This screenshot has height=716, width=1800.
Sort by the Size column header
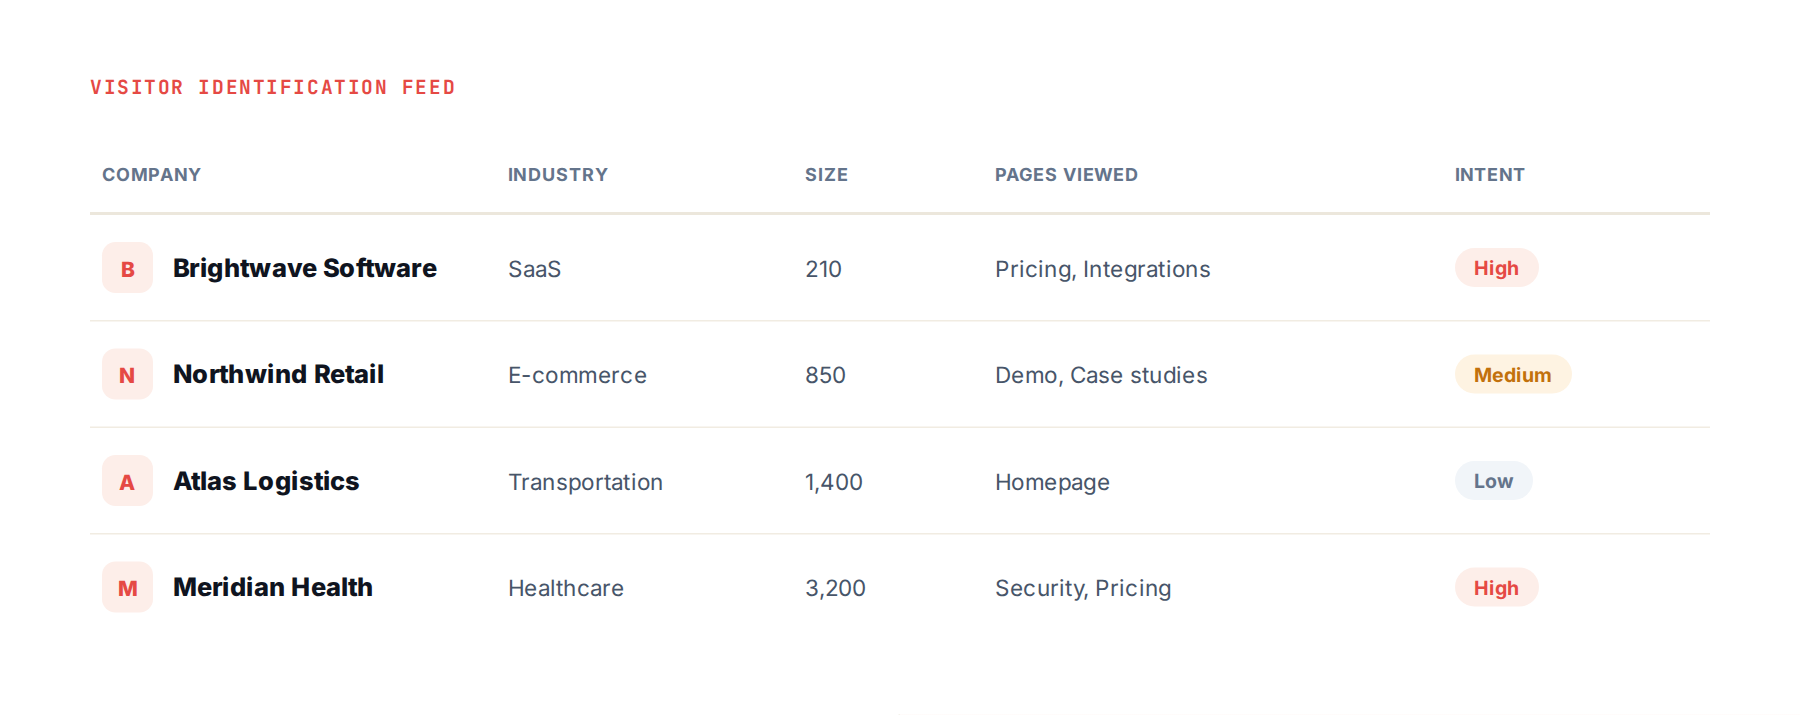(x=826, y=175)
